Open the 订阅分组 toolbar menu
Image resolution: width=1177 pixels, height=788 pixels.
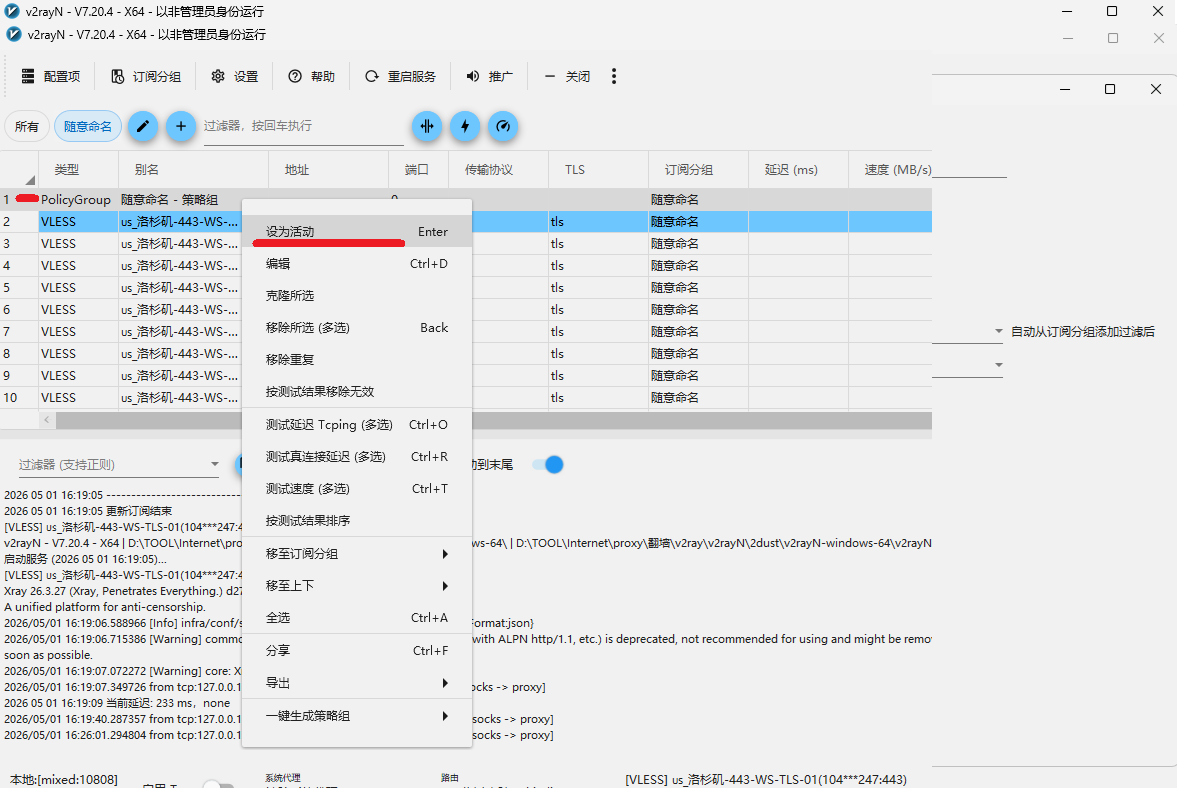point(146,77)
